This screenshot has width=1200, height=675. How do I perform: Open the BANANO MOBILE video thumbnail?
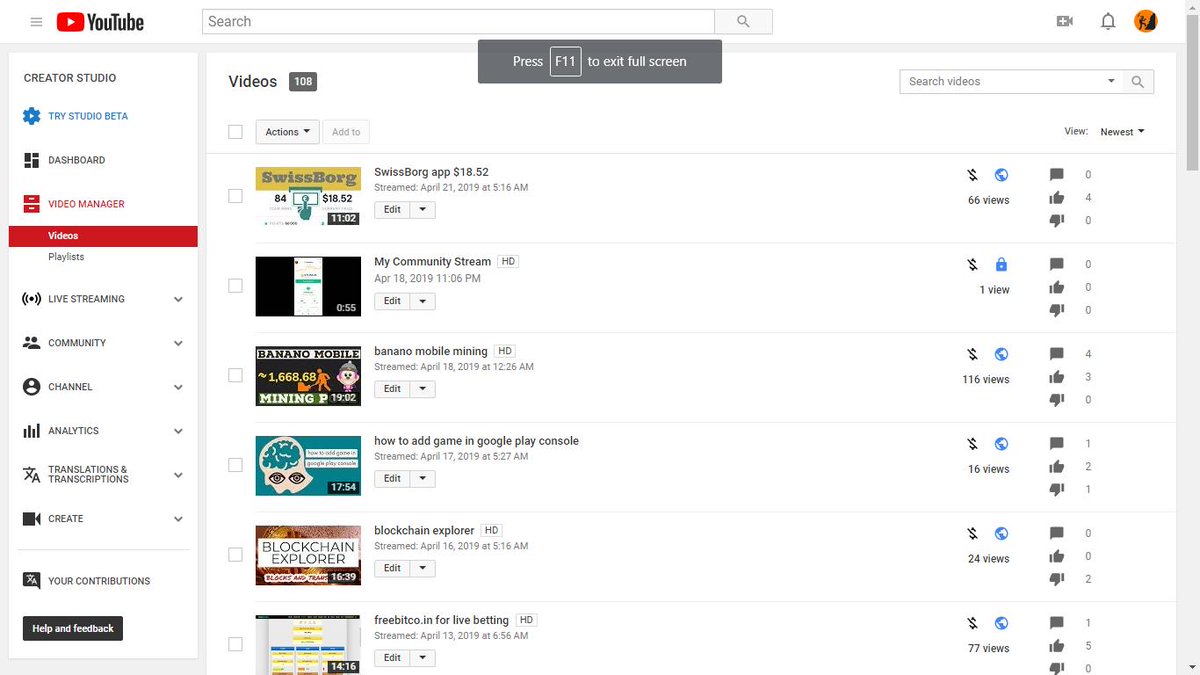pos(308,376)
